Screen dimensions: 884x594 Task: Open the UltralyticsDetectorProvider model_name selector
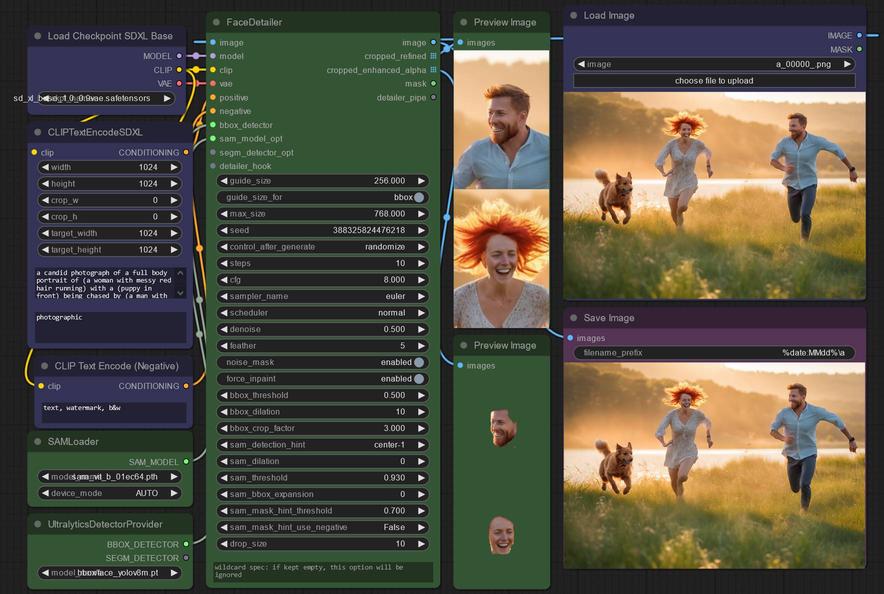[109, 573]
